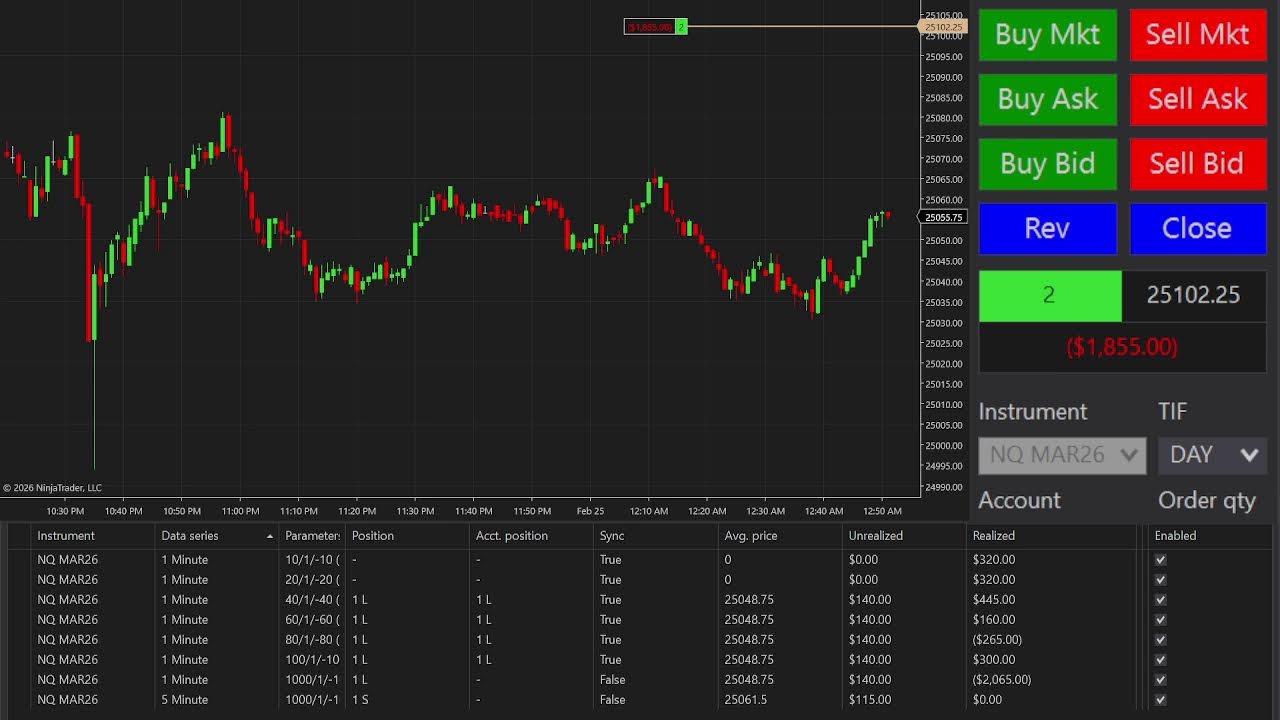
Task: Sort by the Data series column header
Action: tap(189, 536)
